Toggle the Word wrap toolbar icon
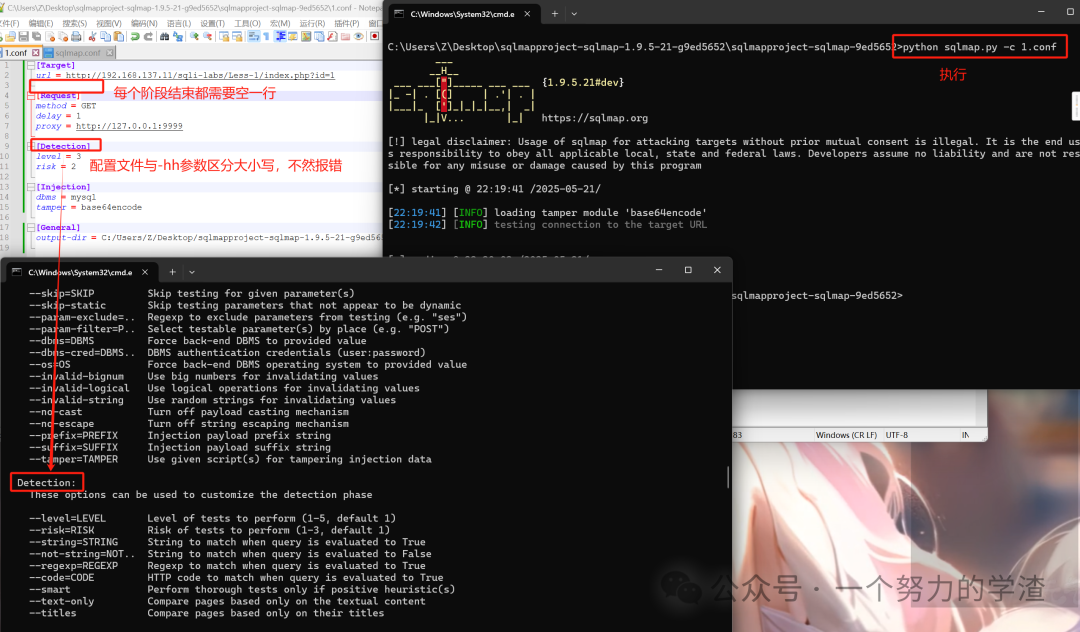Viewport: 1080px width, 632px height. tap(253, 36)
